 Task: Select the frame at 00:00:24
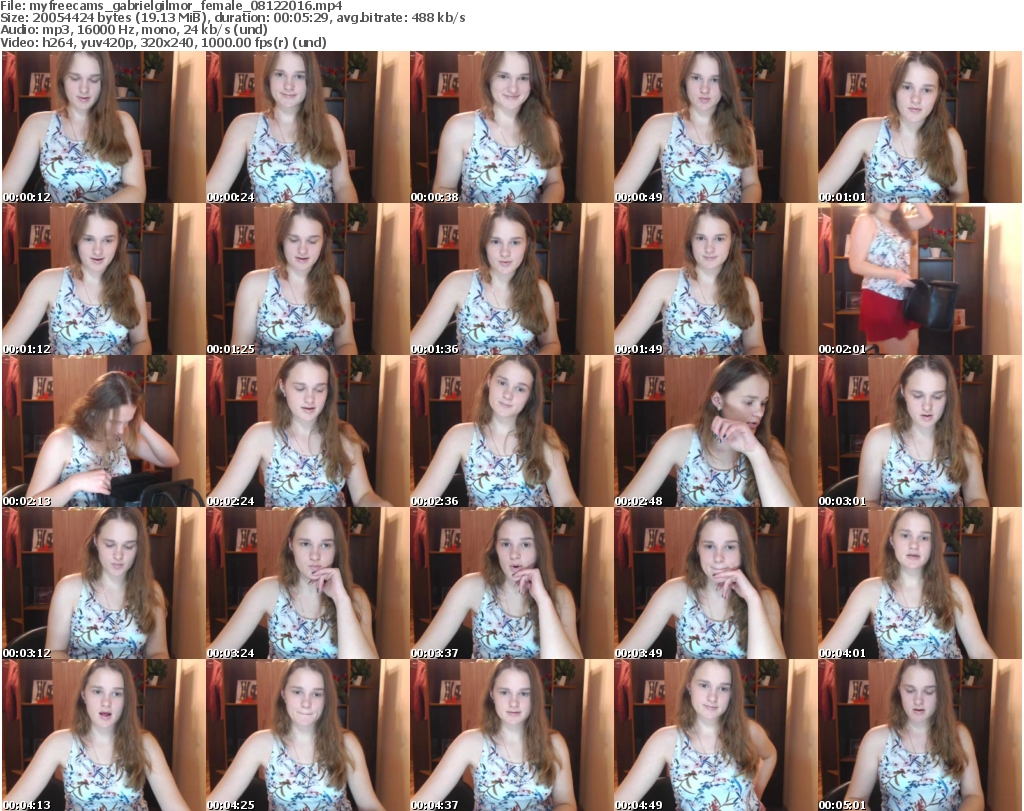(307, 127)
